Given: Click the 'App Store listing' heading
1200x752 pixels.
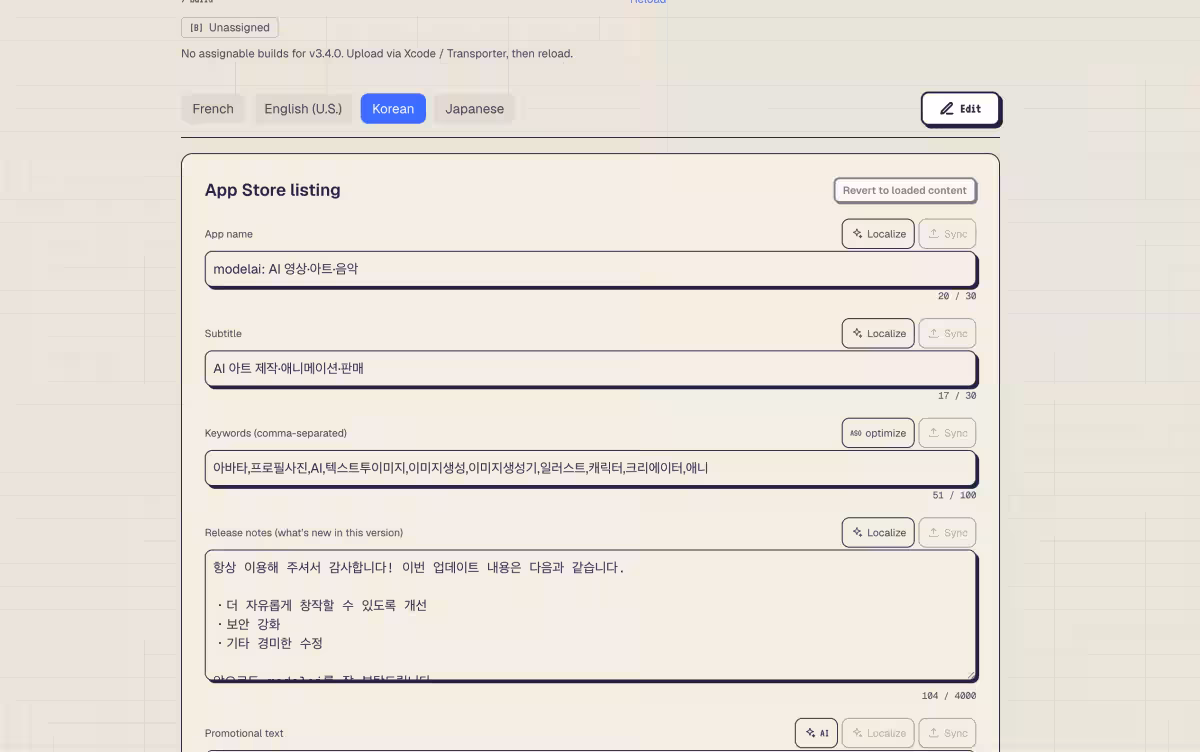Looking at the screenshot, I should point(273,190).
